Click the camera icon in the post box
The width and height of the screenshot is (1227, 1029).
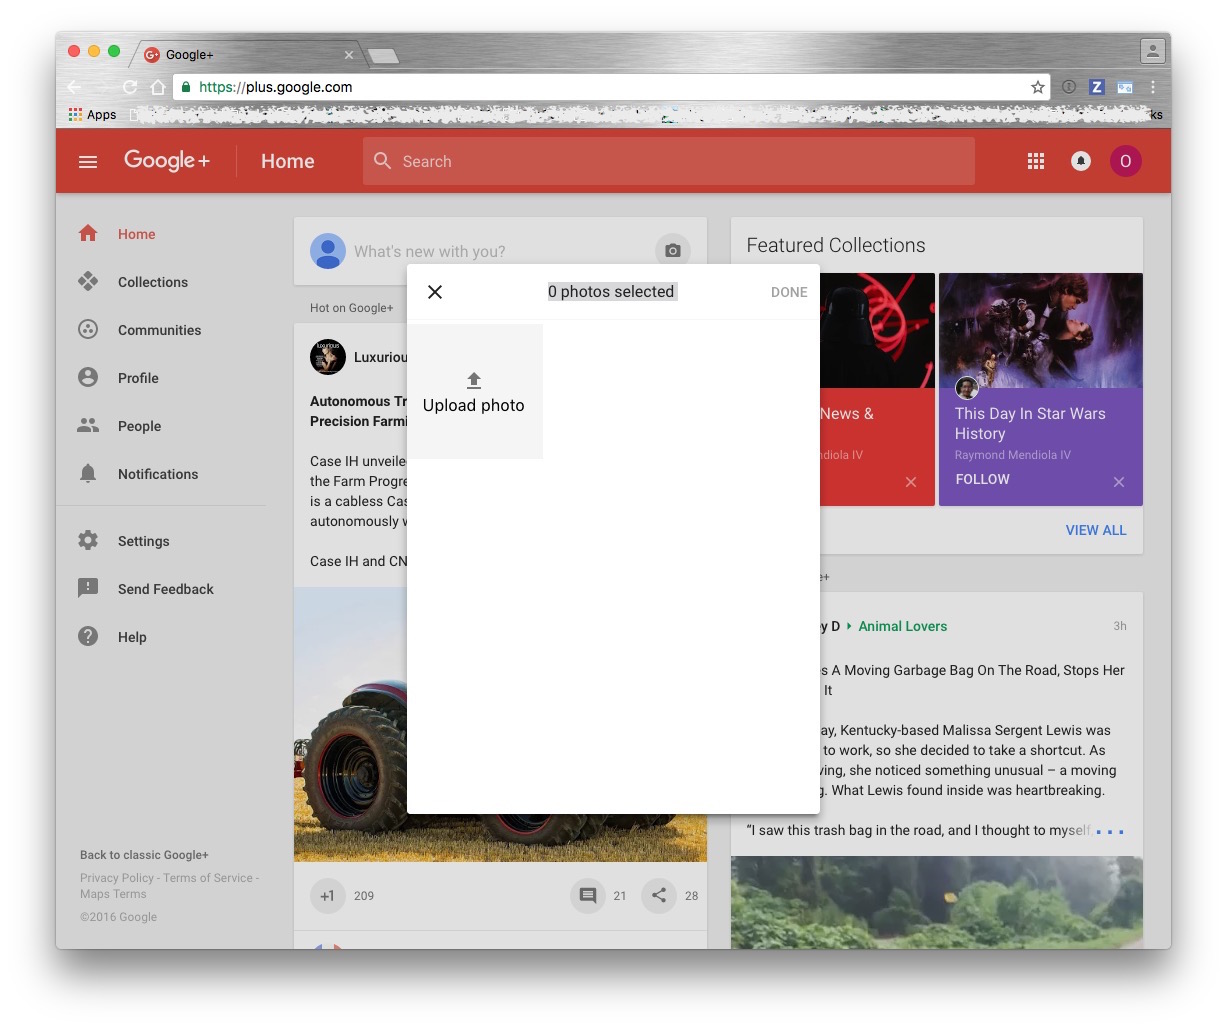tap(673, 251)
